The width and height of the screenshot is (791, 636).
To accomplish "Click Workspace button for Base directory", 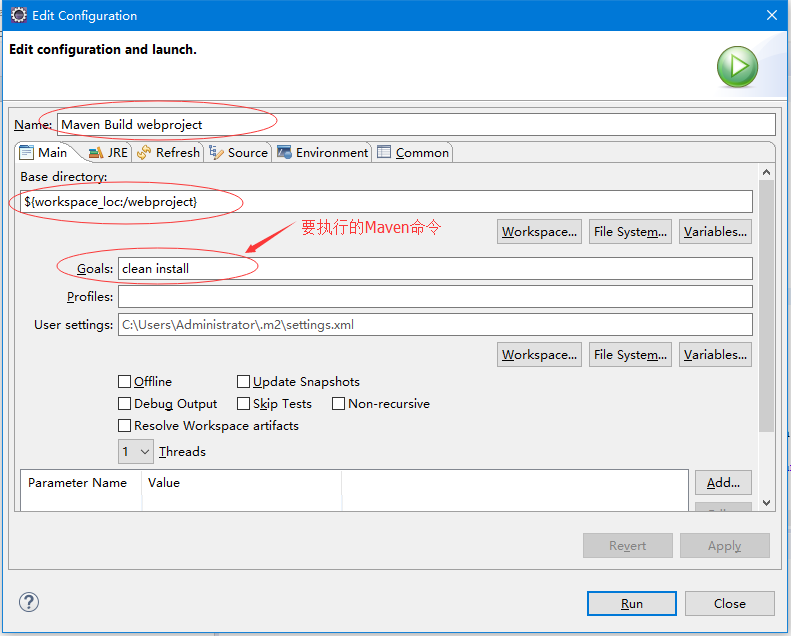I will 539,232.
